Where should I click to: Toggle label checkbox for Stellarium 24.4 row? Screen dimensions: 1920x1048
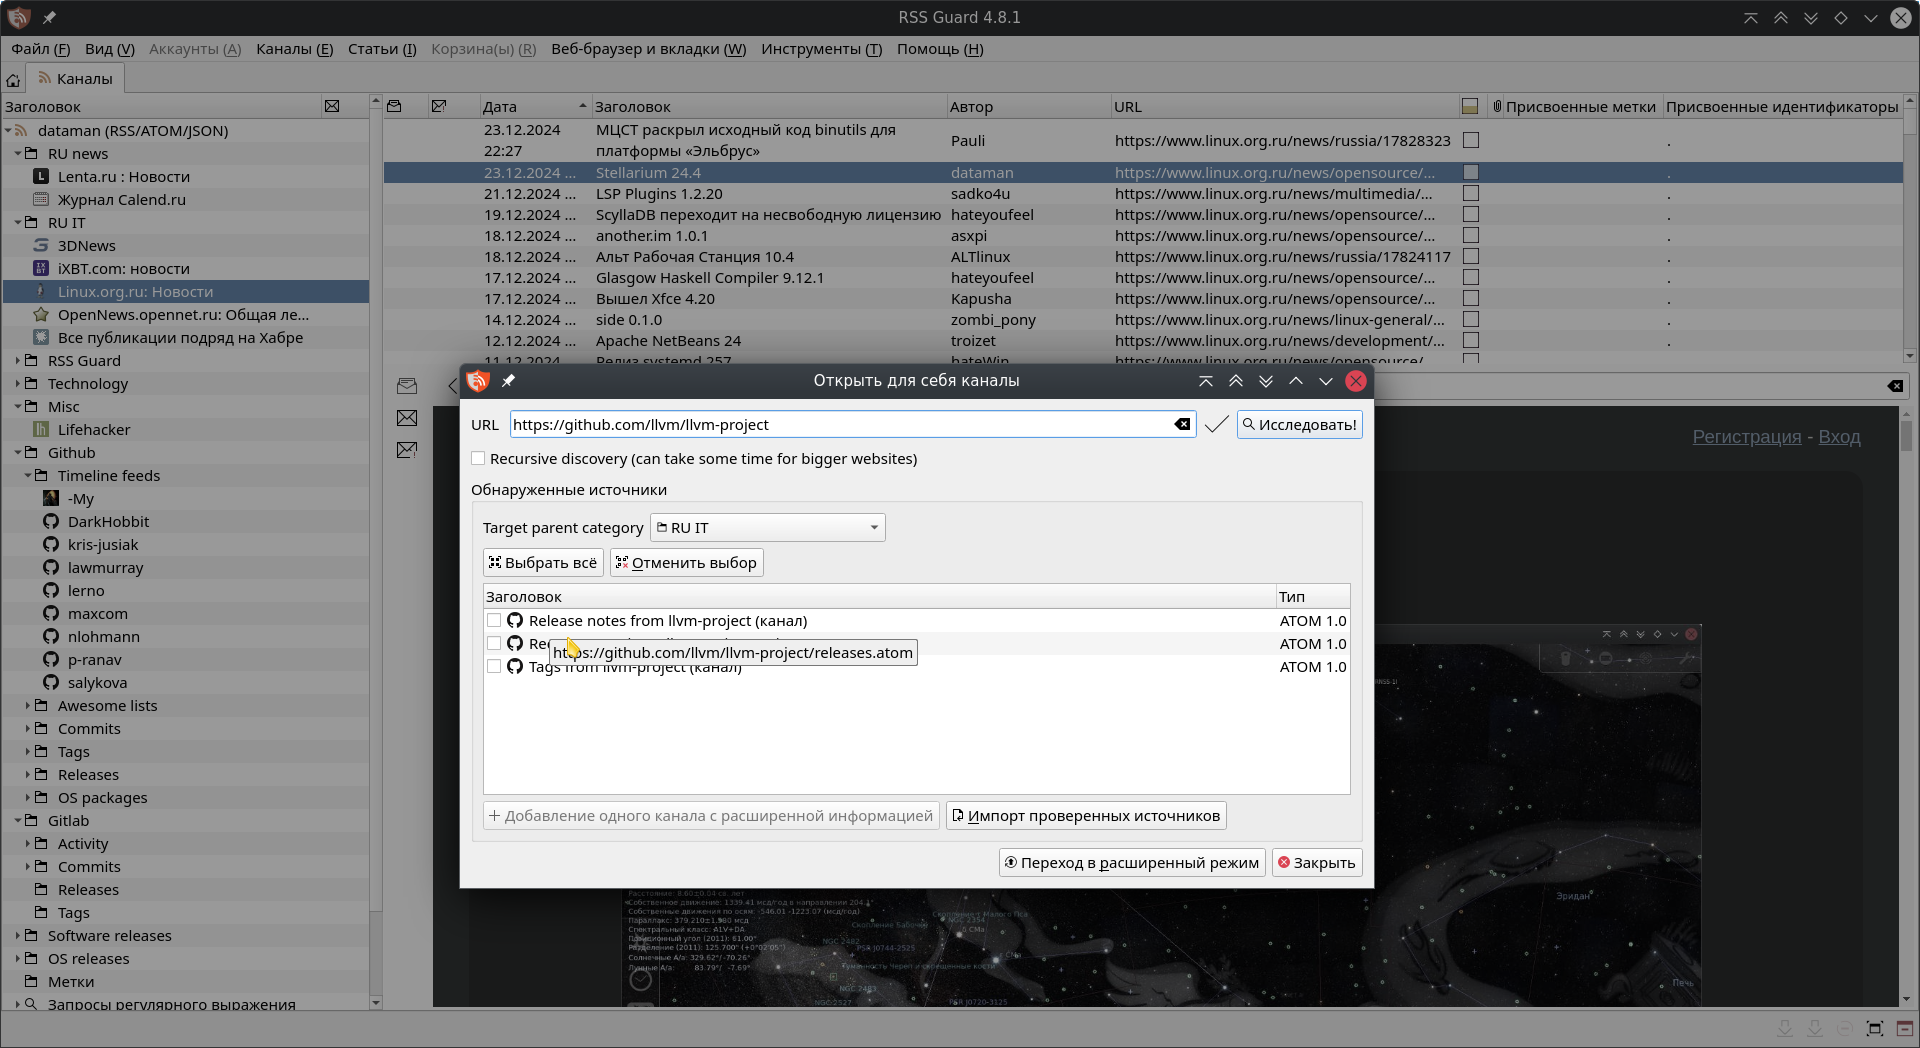(x=1471, y=173)
